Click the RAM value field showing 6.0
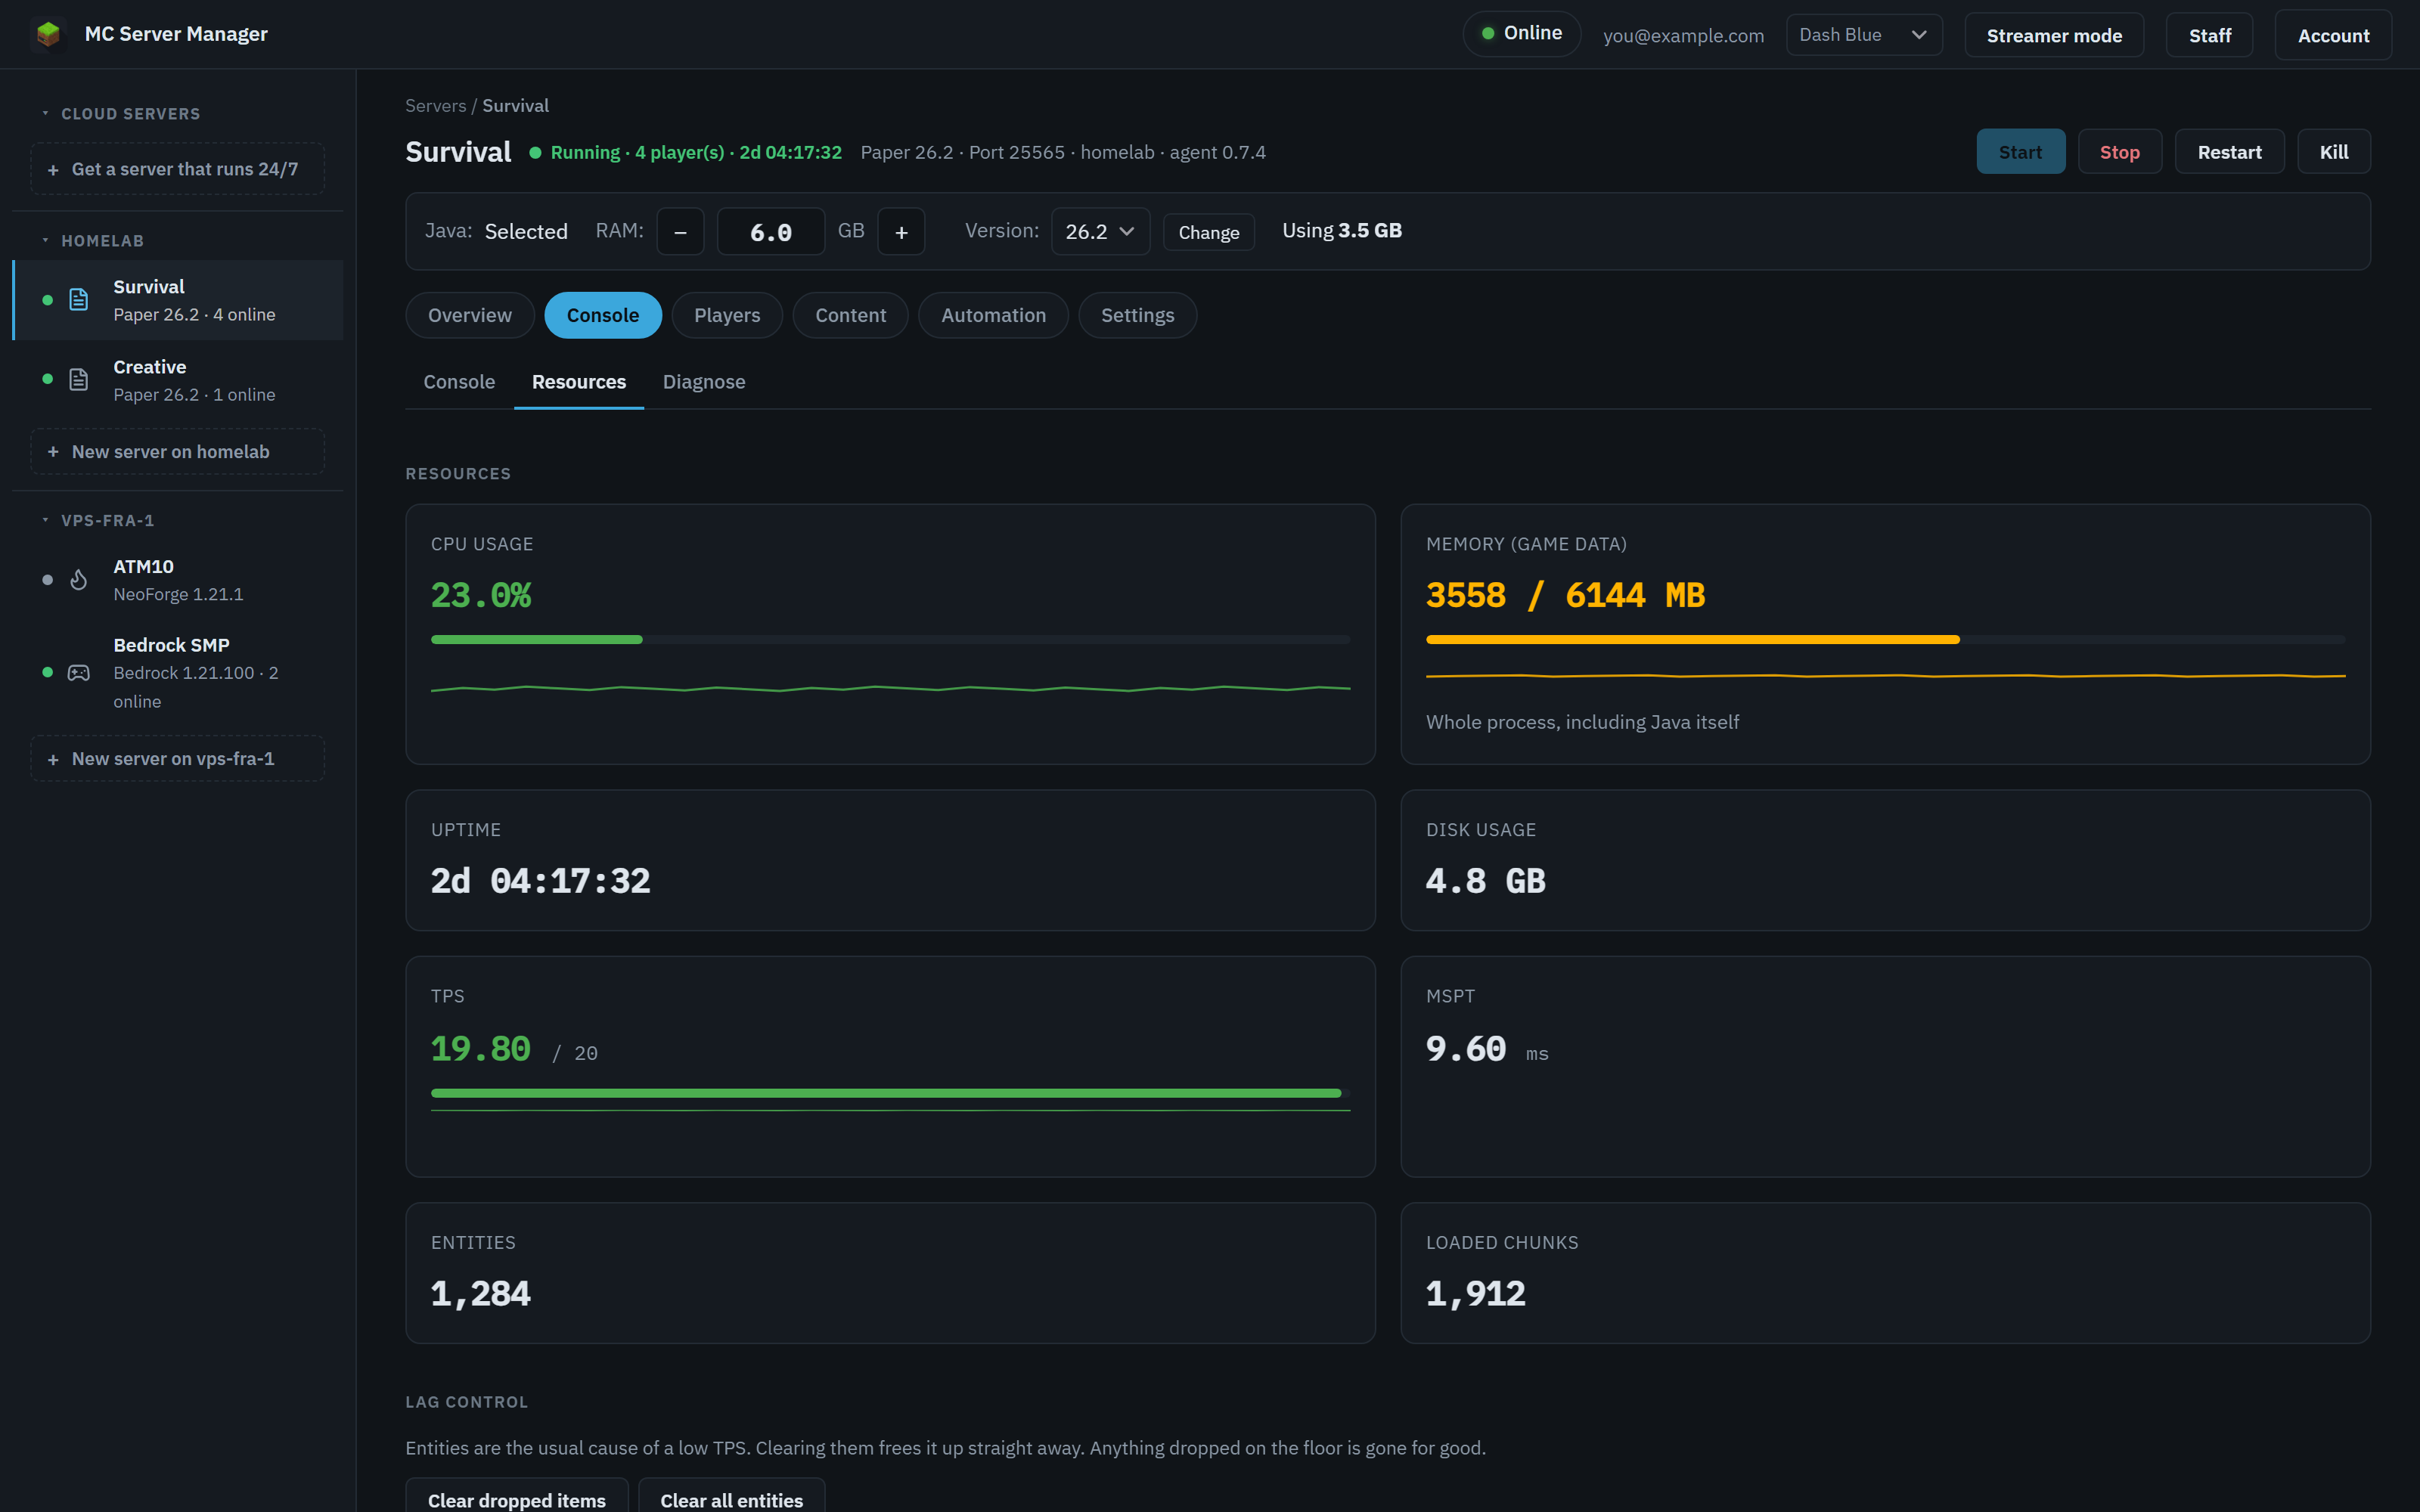The height and width of the screenshot is (1512, 2420). tap(771, 232)
